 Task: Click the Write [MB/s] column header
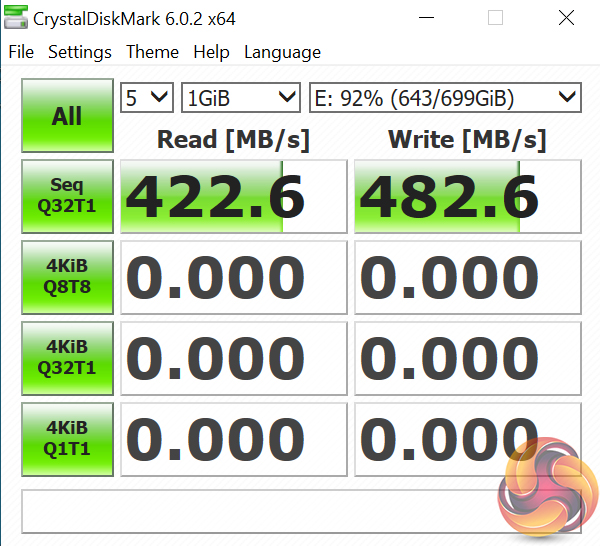(467, 140)
